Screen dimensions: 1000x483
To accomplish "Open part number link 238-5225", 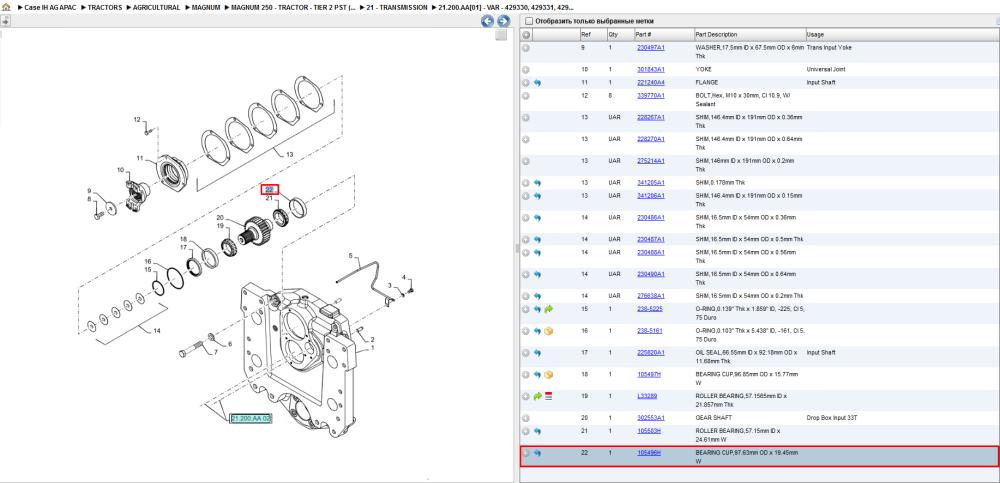I will 650,309.
